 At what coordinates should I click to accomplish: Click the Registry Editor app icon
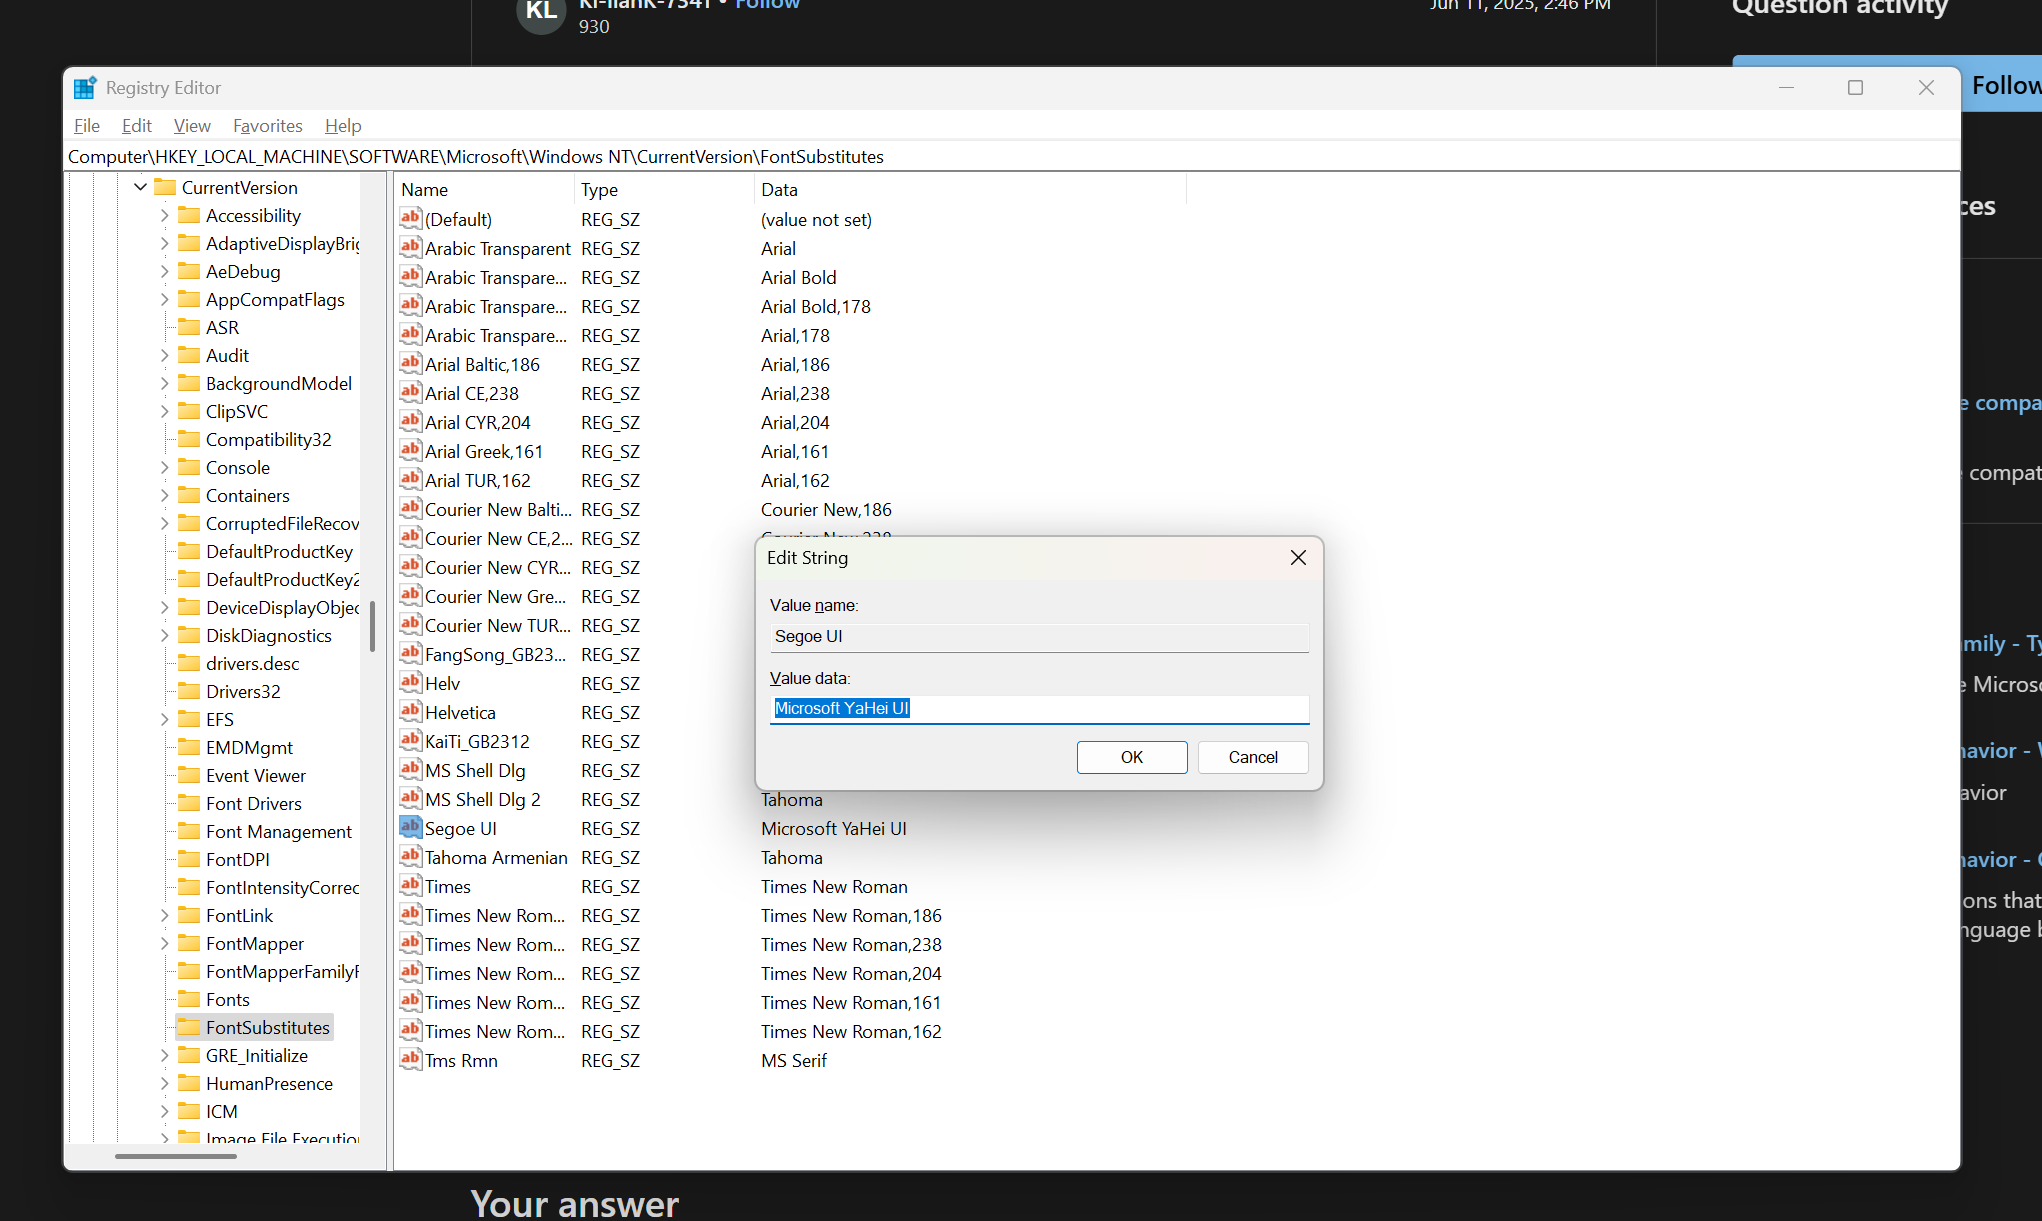tap(85, 88)
